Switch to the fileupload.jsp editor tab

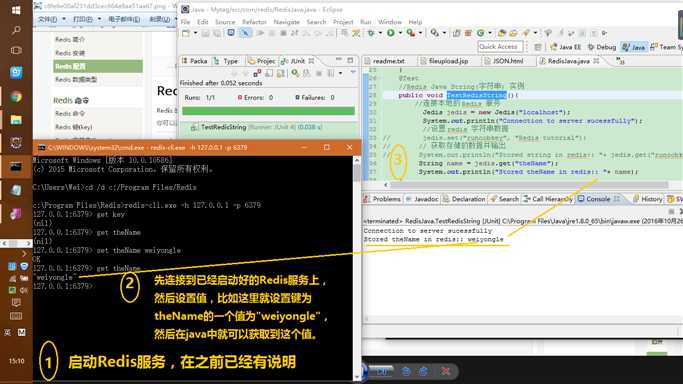pyautogui.click(x=448, y=61)
